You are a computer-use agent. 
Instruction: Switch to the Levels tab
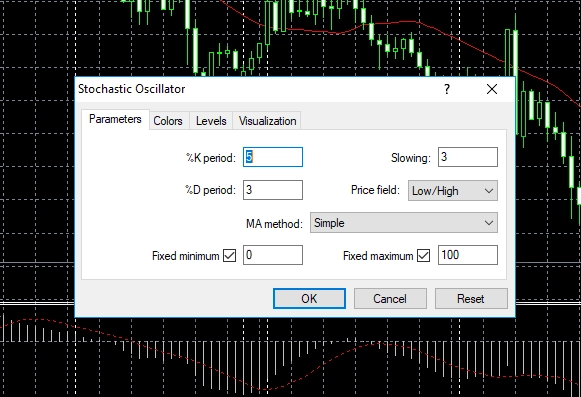tap(211, 121)
